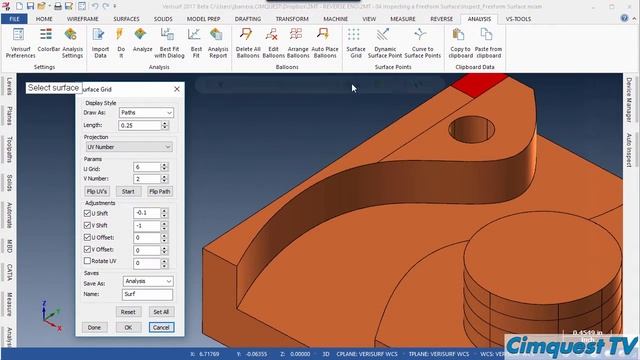Screen dimensions: 640x360
Task: Switch to the WIREFRAME tab
Action: 82,19
